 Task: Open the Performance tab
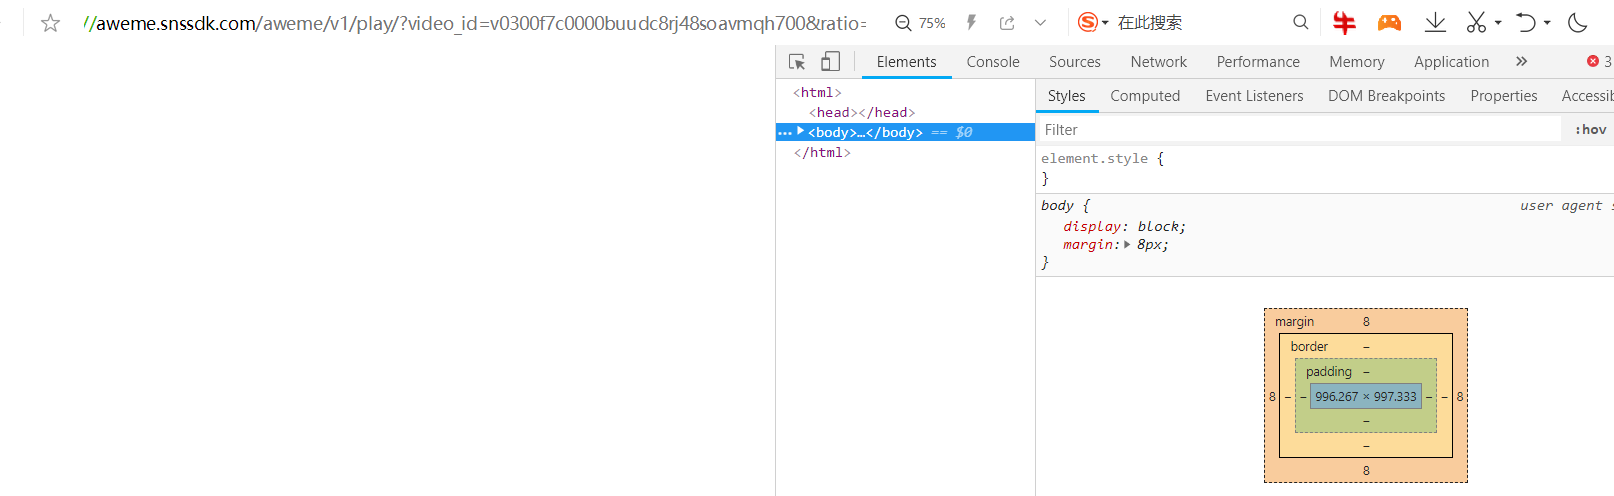coord(1258,62)
